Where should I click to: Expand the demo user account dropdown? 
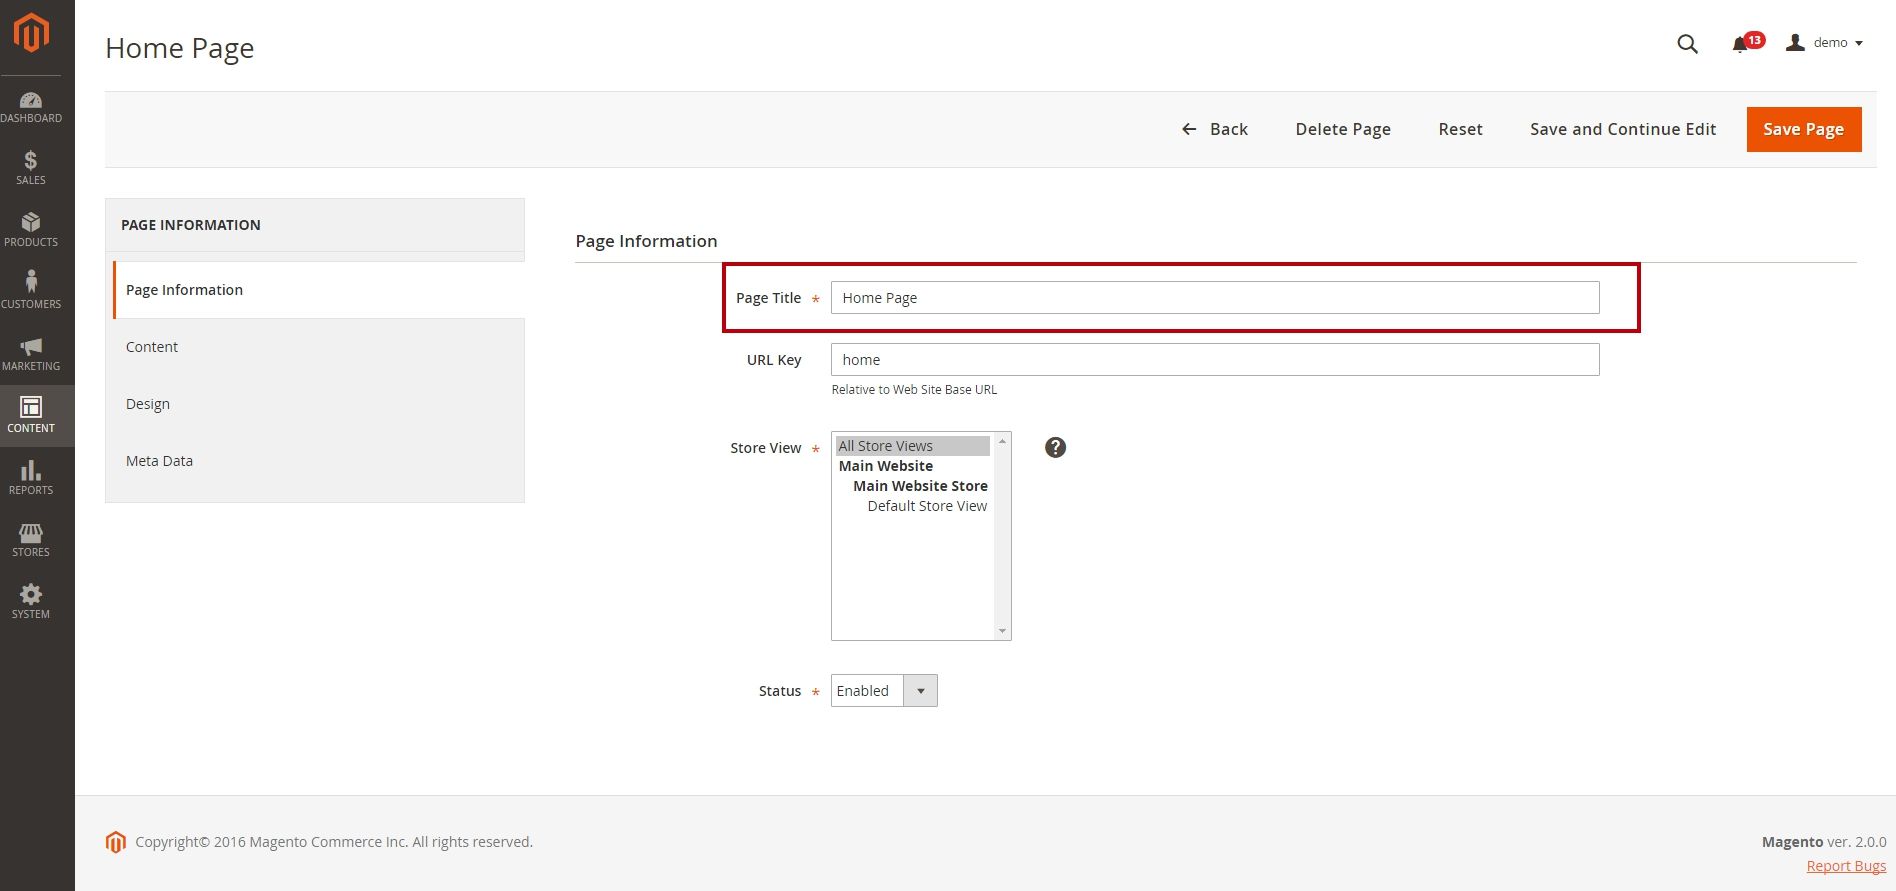(x=1827, y=43)
